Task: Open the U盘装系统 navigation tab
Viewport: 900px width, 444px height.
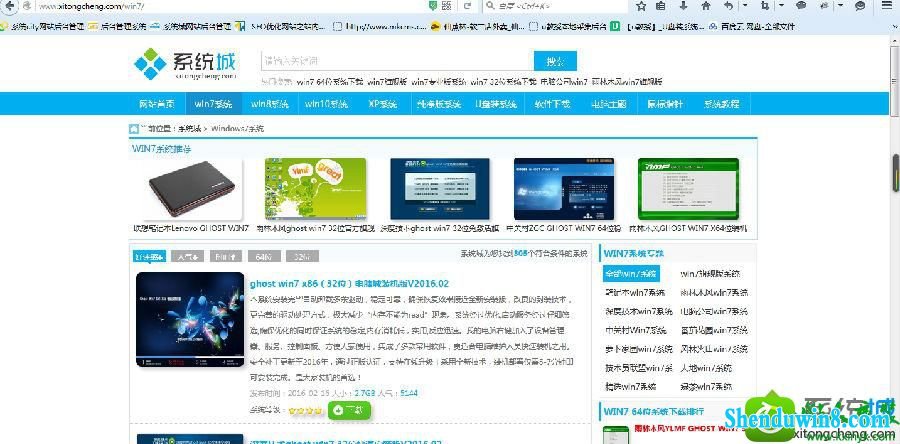Action: tap(496, 104)
